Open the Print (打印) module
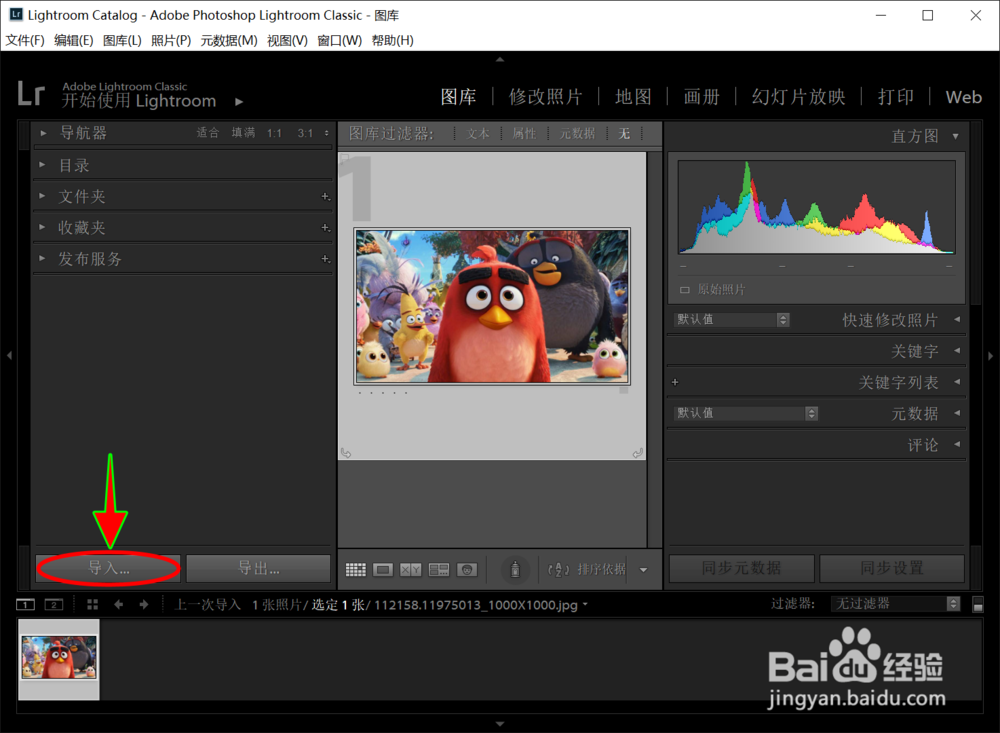Screen dimensions: 1000x733 [x=896, y=97]
